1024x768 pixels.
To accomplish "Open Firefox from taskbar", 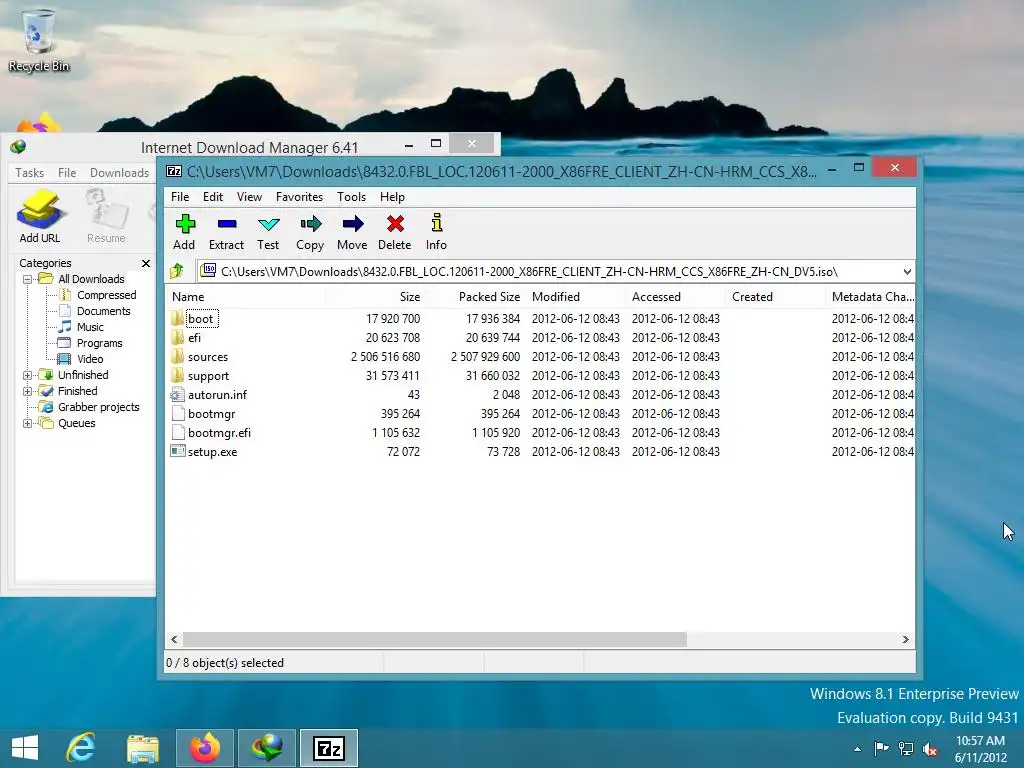I will 204,748.
